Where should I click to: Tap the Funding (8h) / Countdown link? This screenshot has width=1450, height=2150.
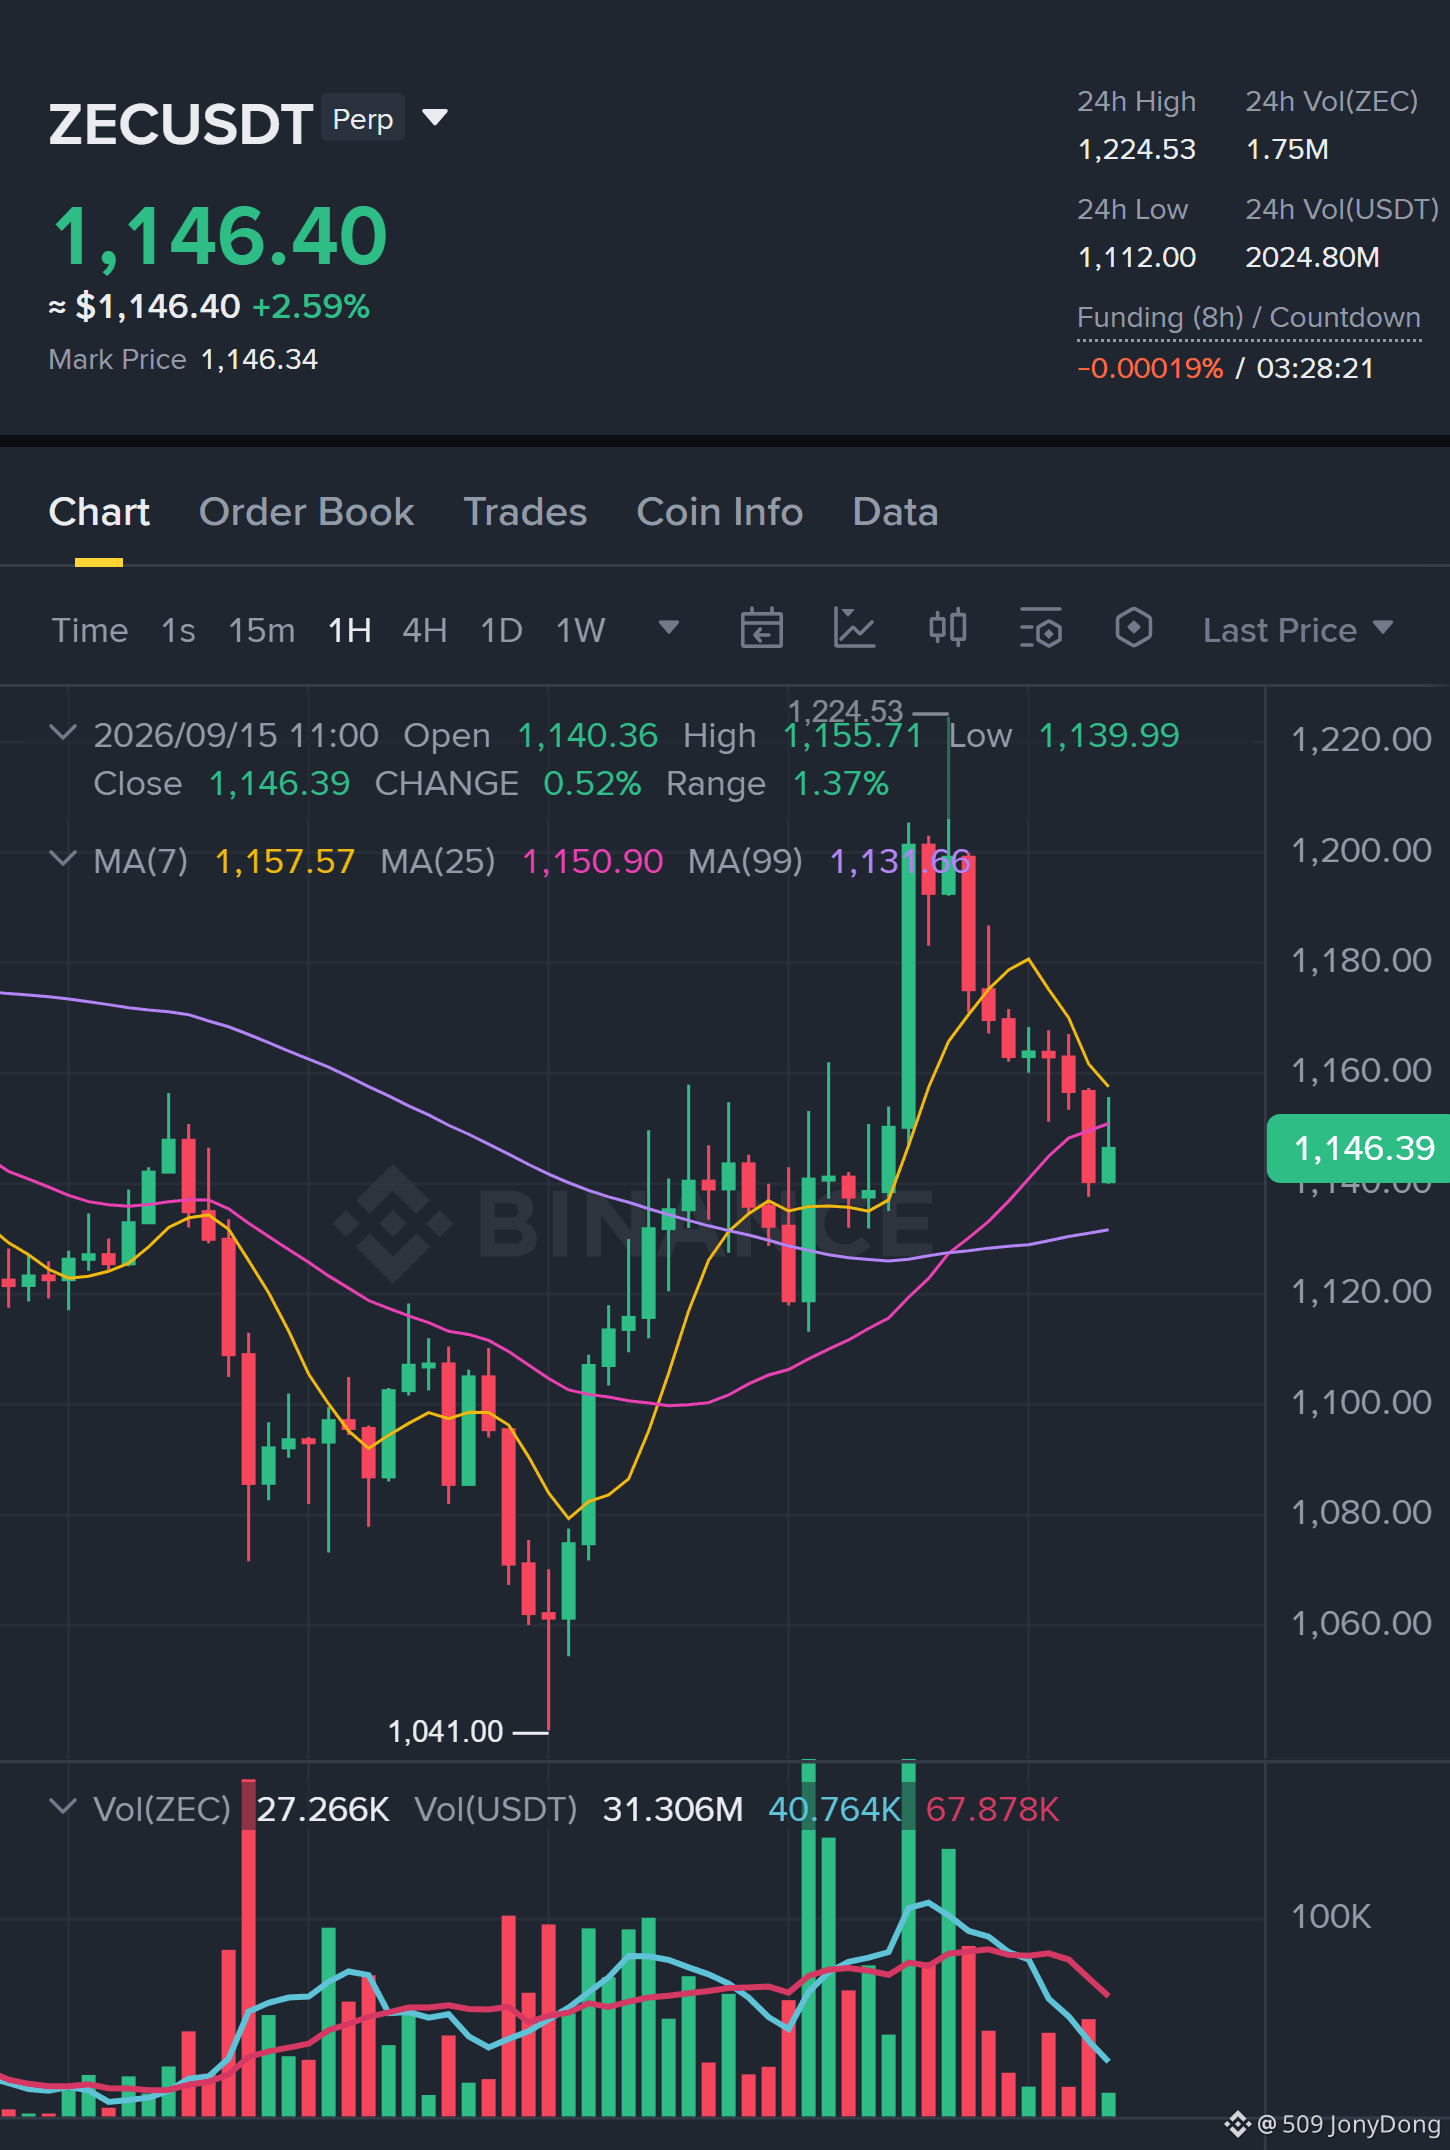[1249, 318]
